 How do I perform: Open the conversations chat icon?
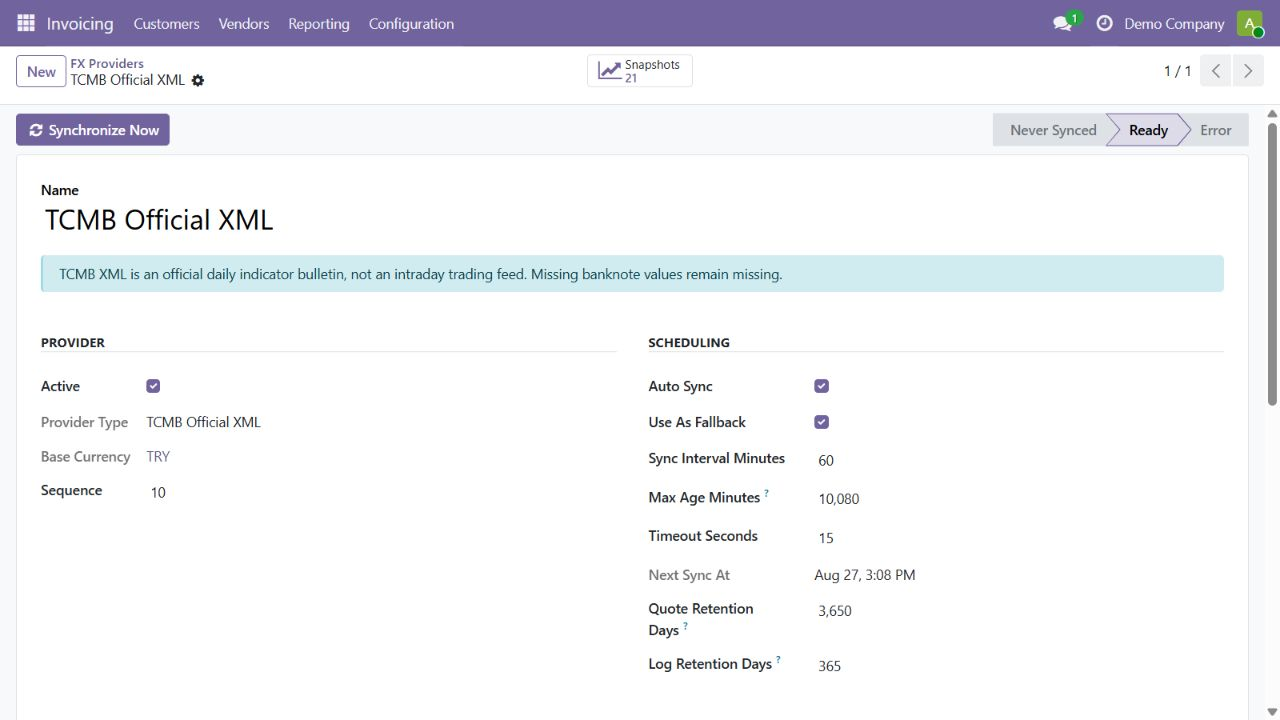click(x=1063, y=23)
